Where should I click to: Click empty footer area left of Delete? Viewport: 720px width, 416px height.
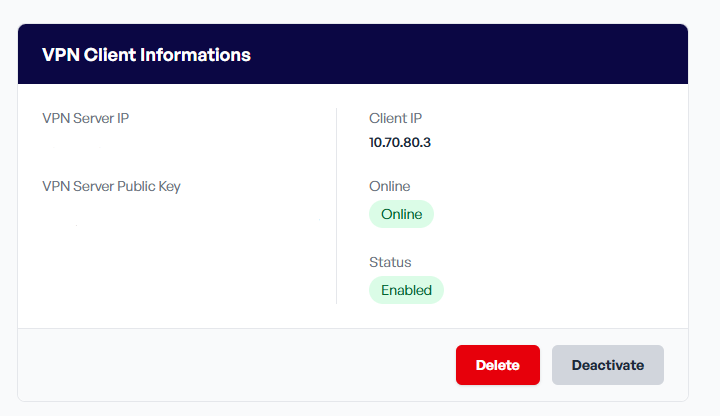[230, 365]
